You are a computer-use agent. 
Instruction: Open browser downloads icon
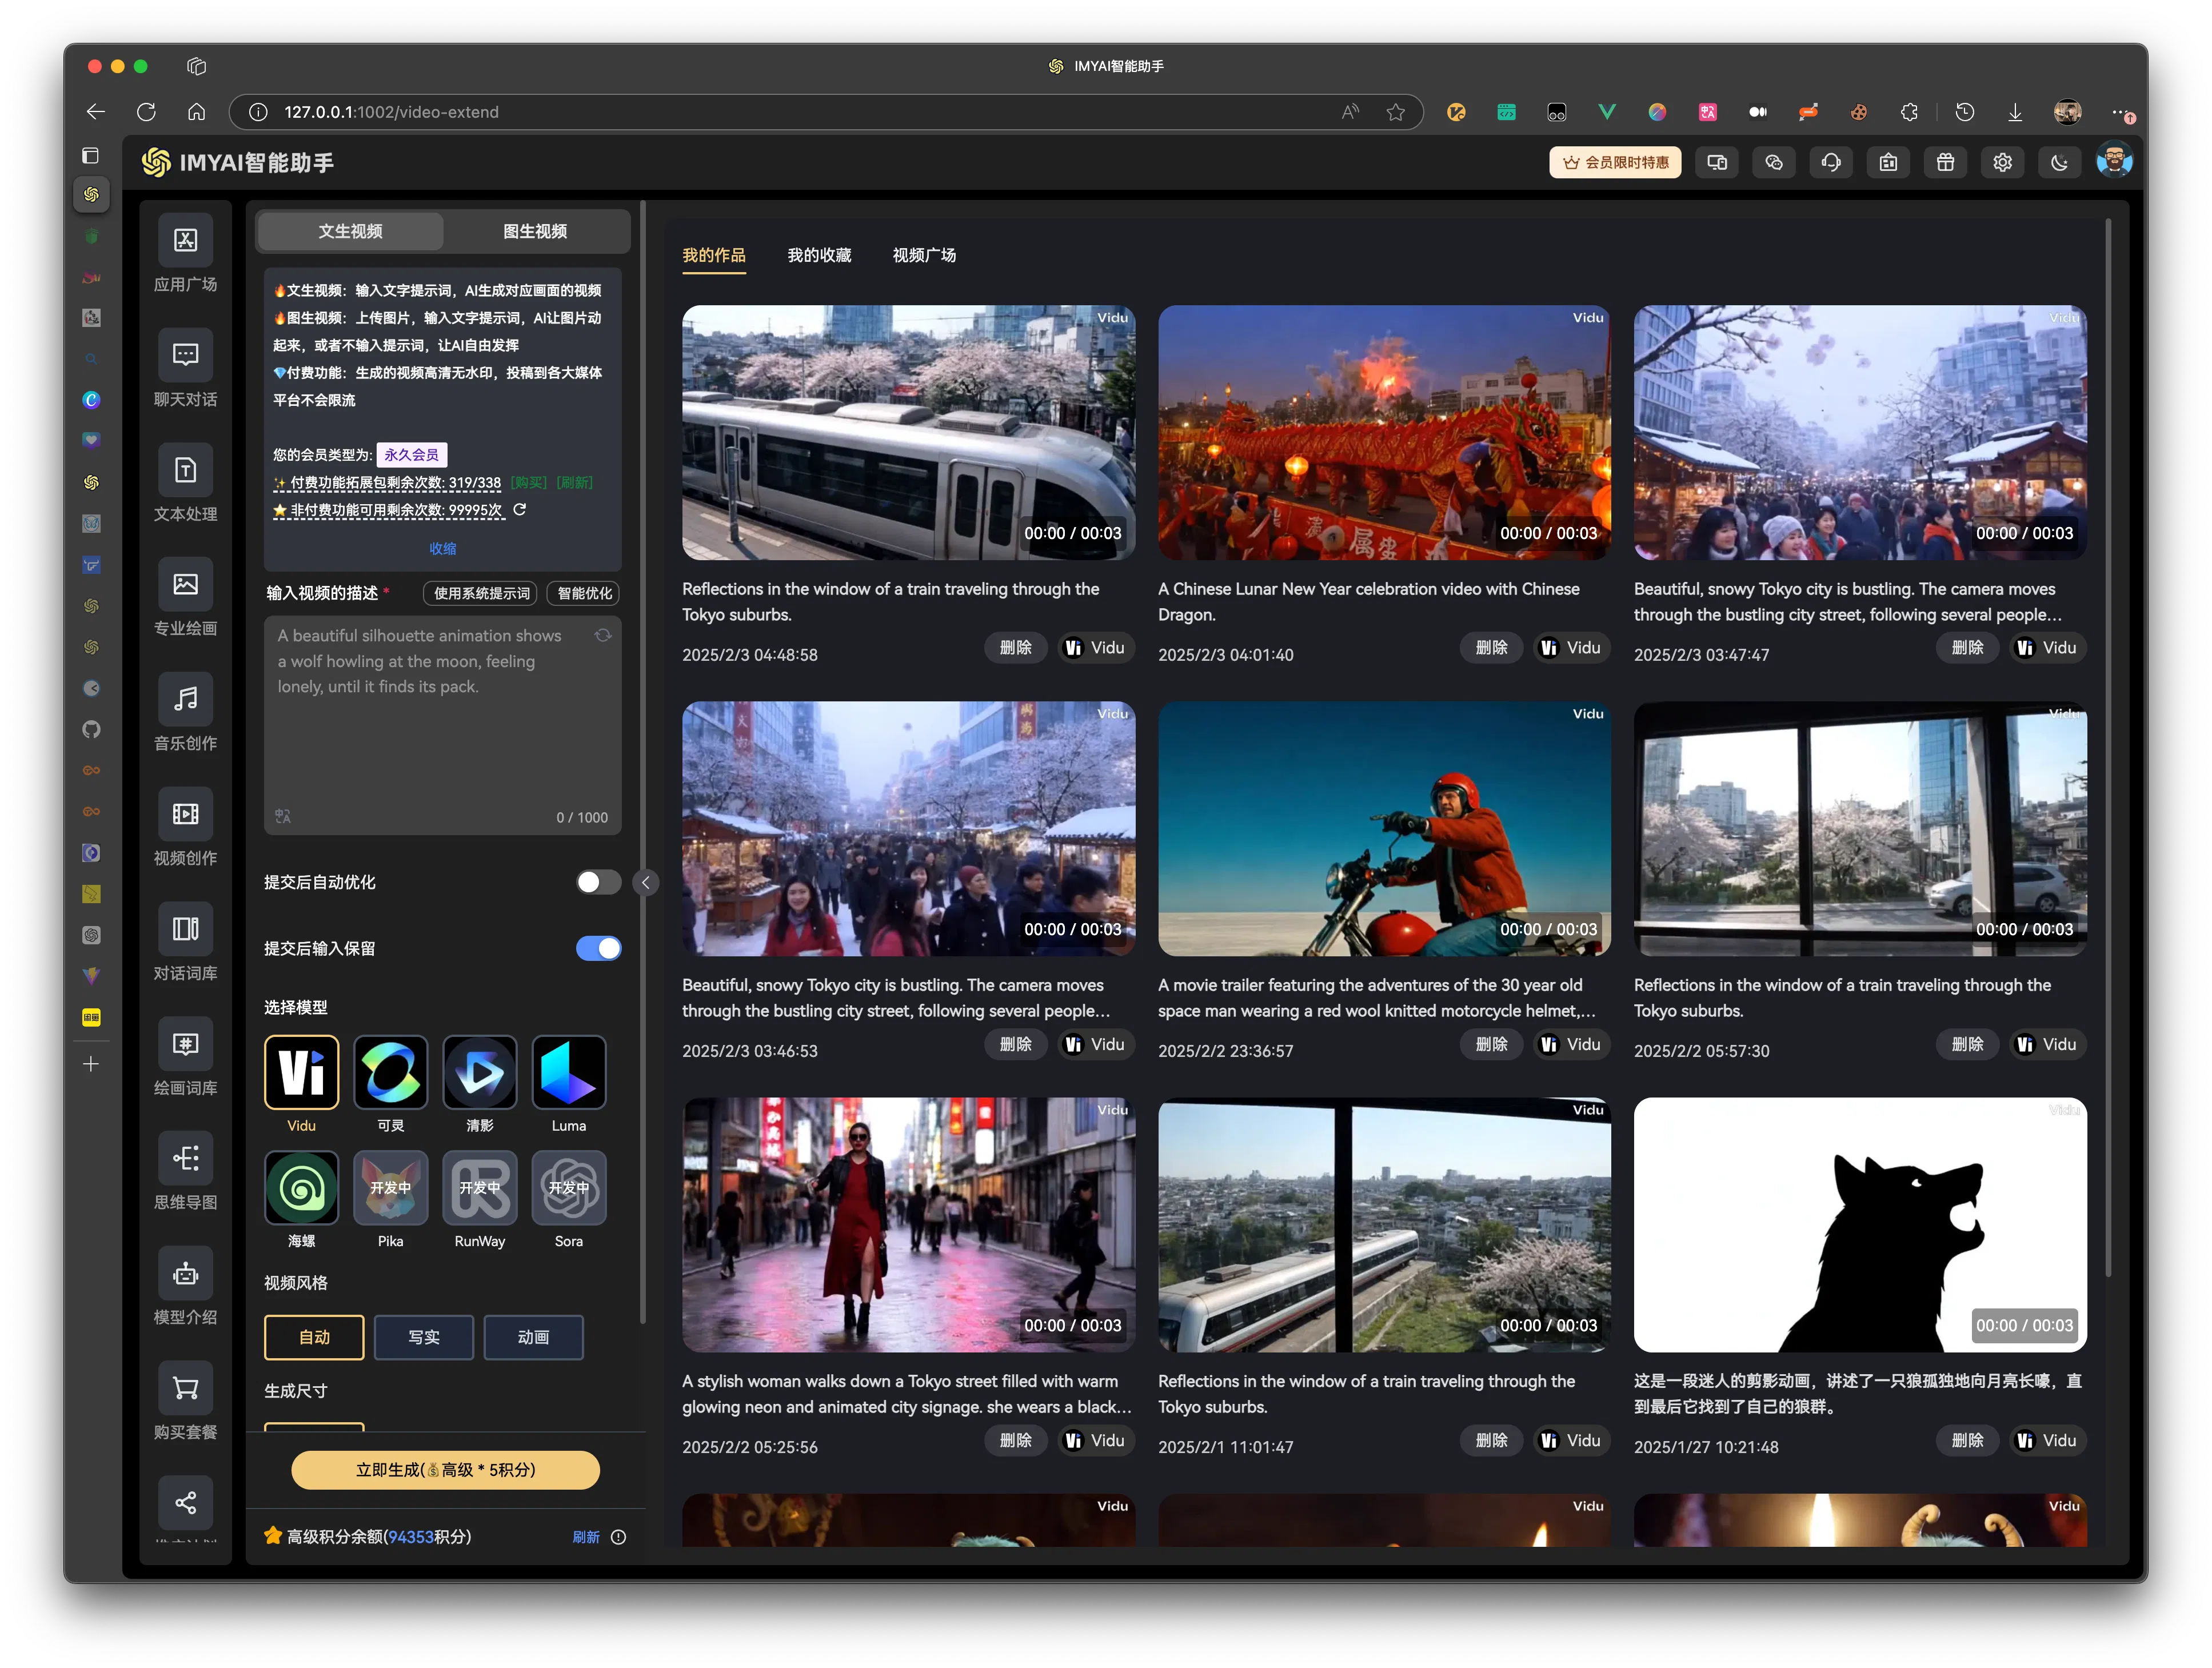pyautogui.click(x=2015, y=112)
